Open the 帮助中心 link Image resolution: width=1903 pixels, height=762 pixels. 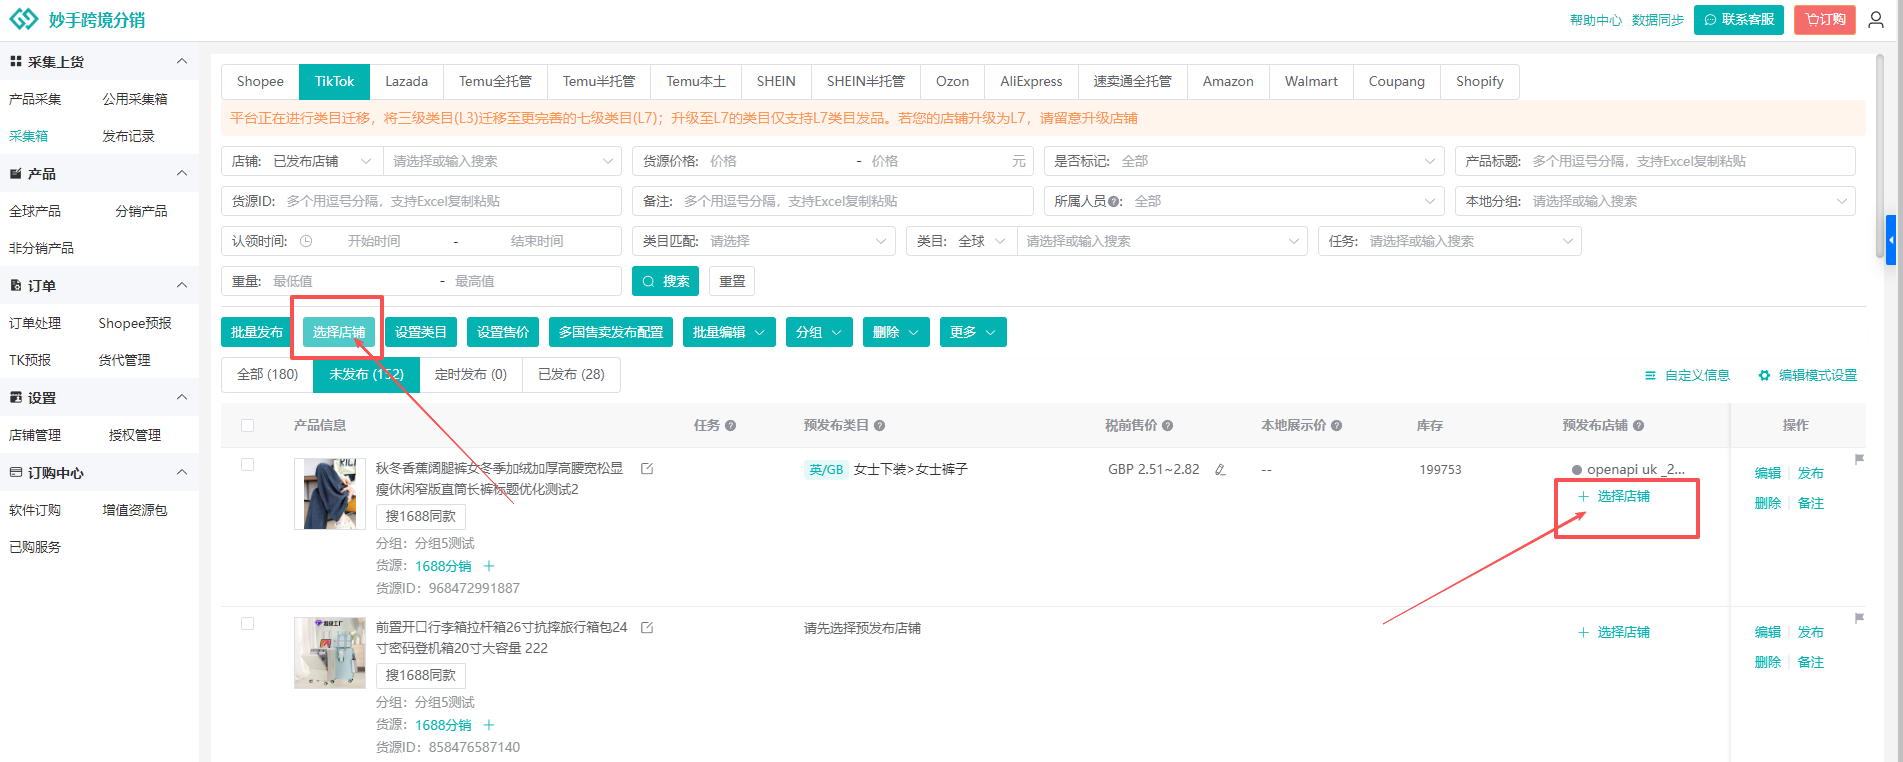tap(1596, 20)
